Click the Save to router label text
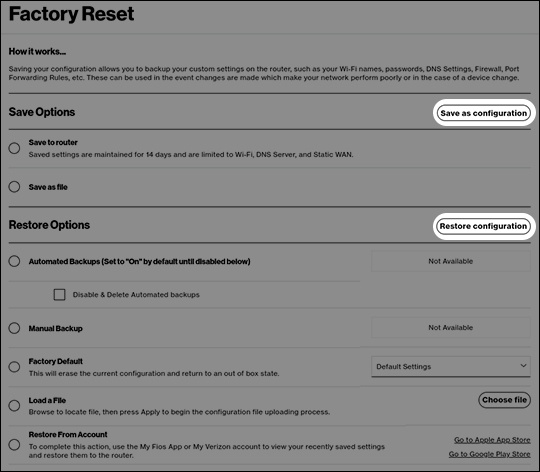This screenshot has height=472, width=540. [x=53, y=143]
